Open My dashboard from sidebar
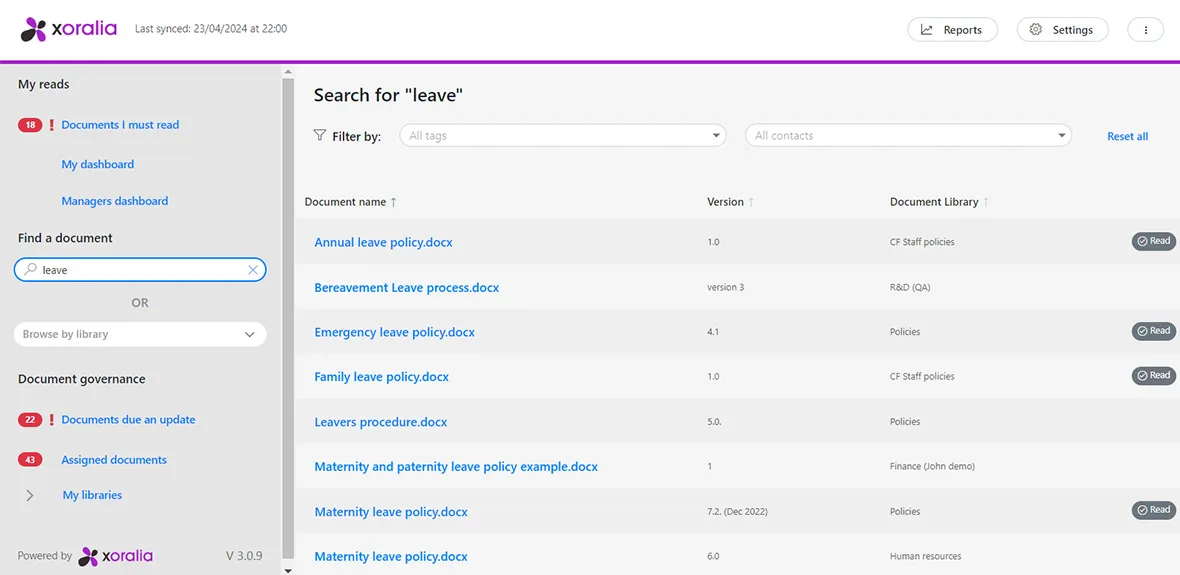This screenshot has height=575, width=1180. coord(97,164)
